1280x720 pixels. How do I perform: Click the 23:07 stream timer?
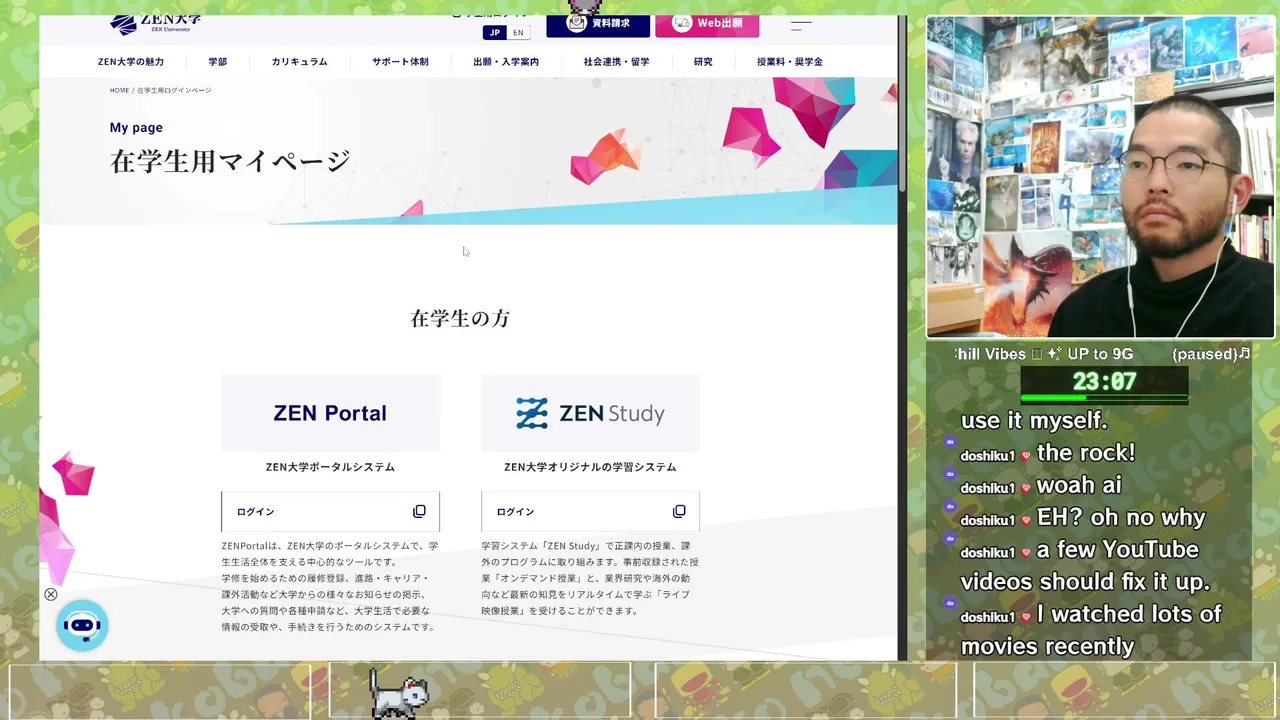[1104, 381]
